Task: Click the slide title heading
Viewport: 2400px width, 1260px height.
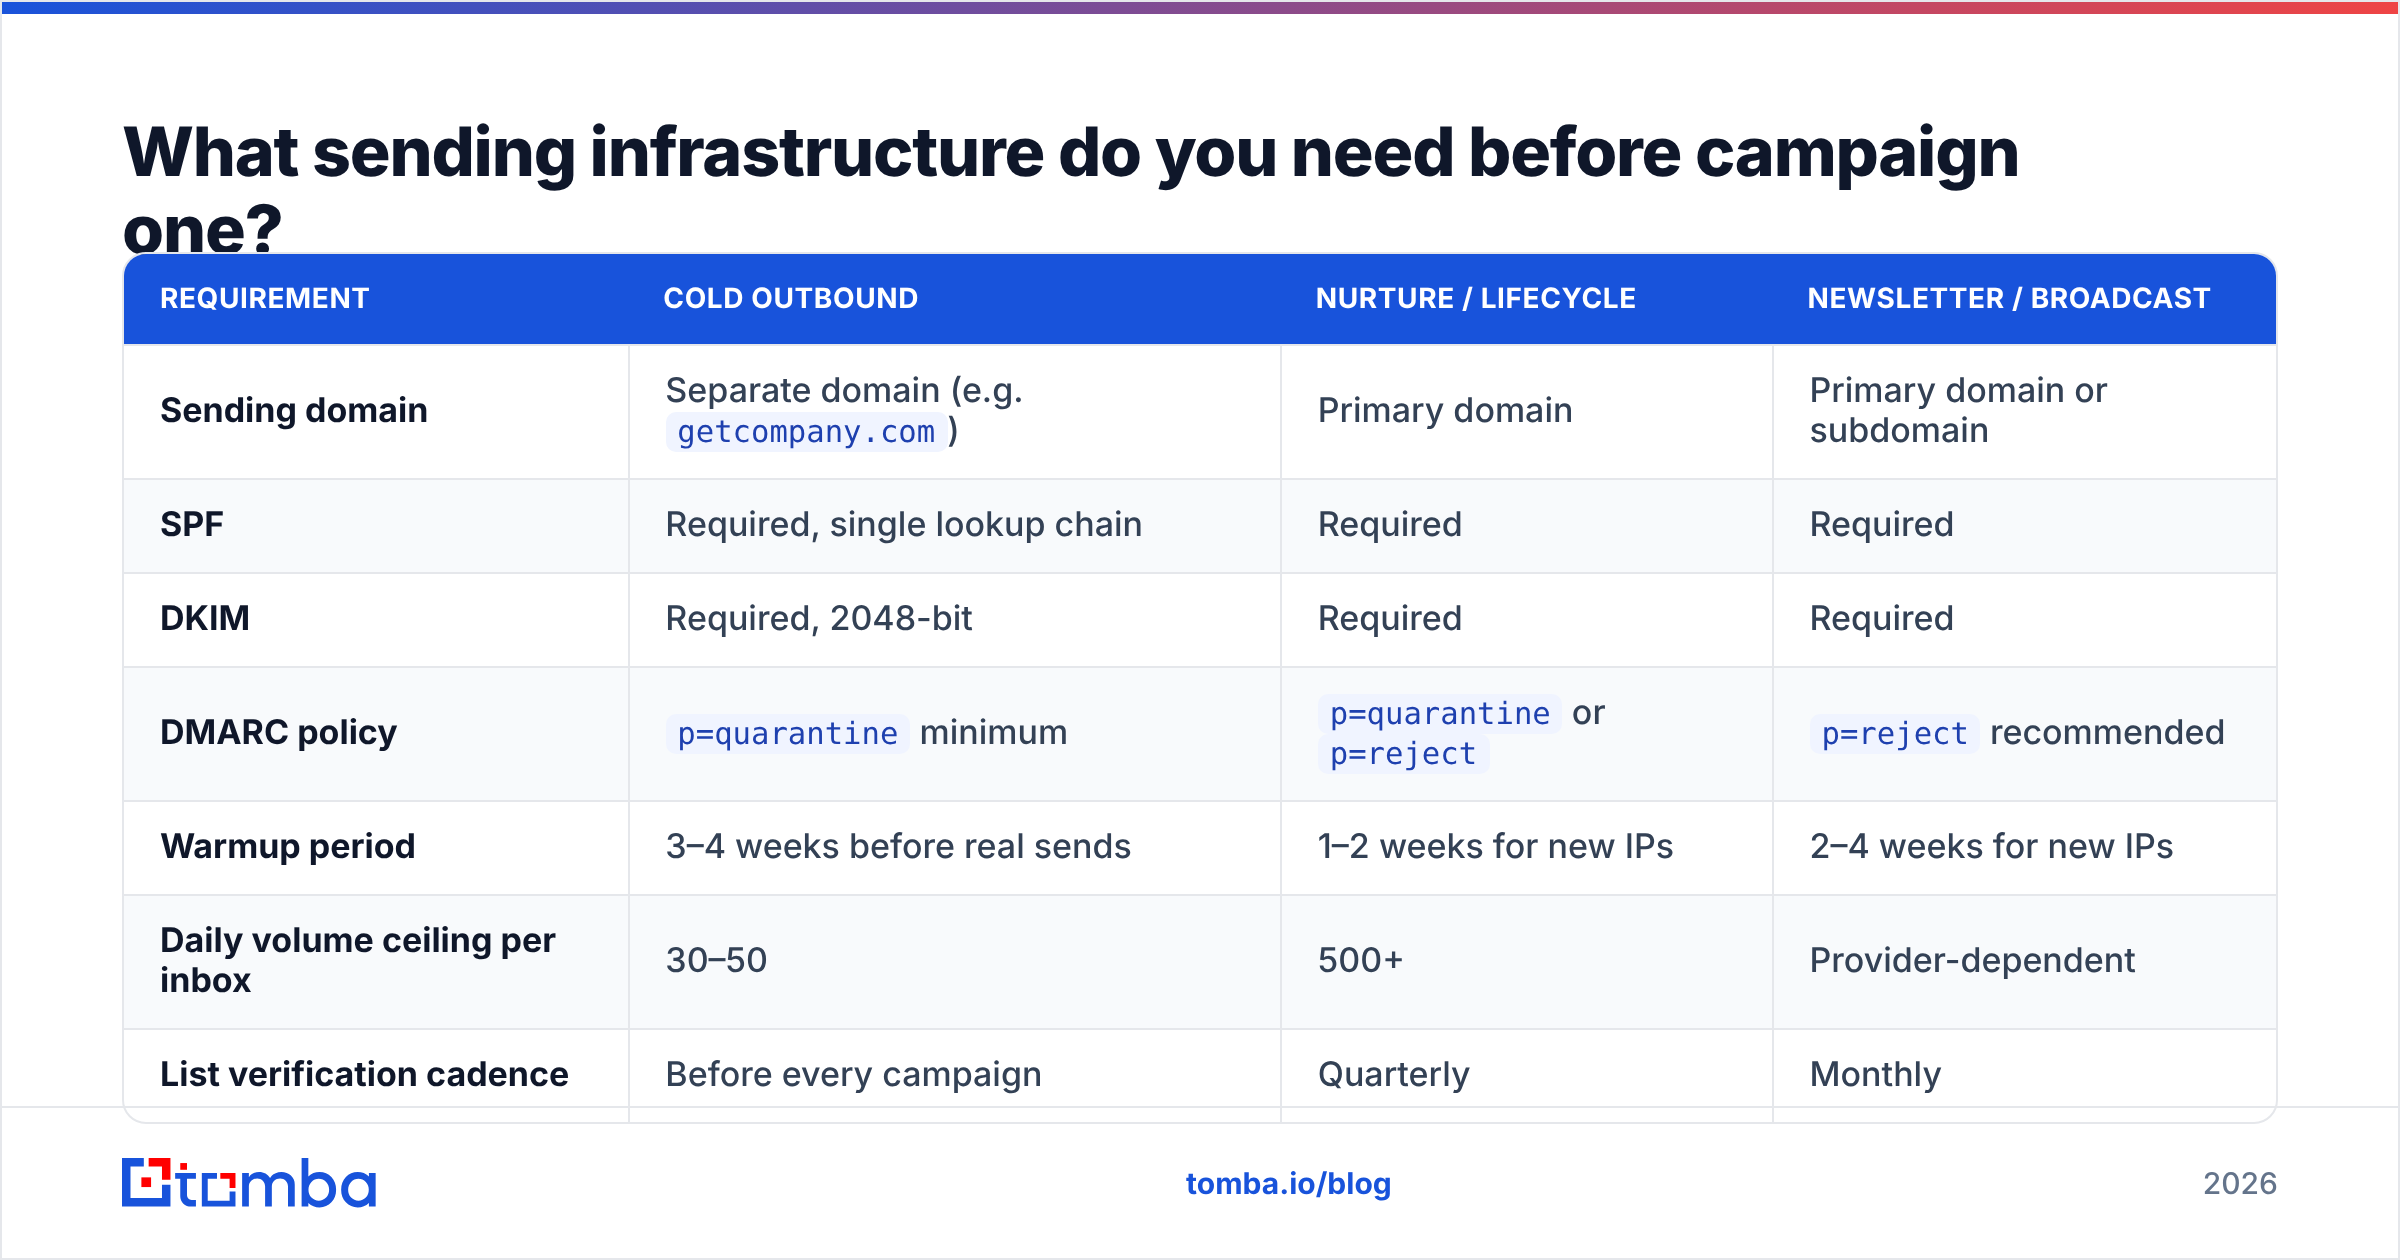Action: coord(1071,190)
